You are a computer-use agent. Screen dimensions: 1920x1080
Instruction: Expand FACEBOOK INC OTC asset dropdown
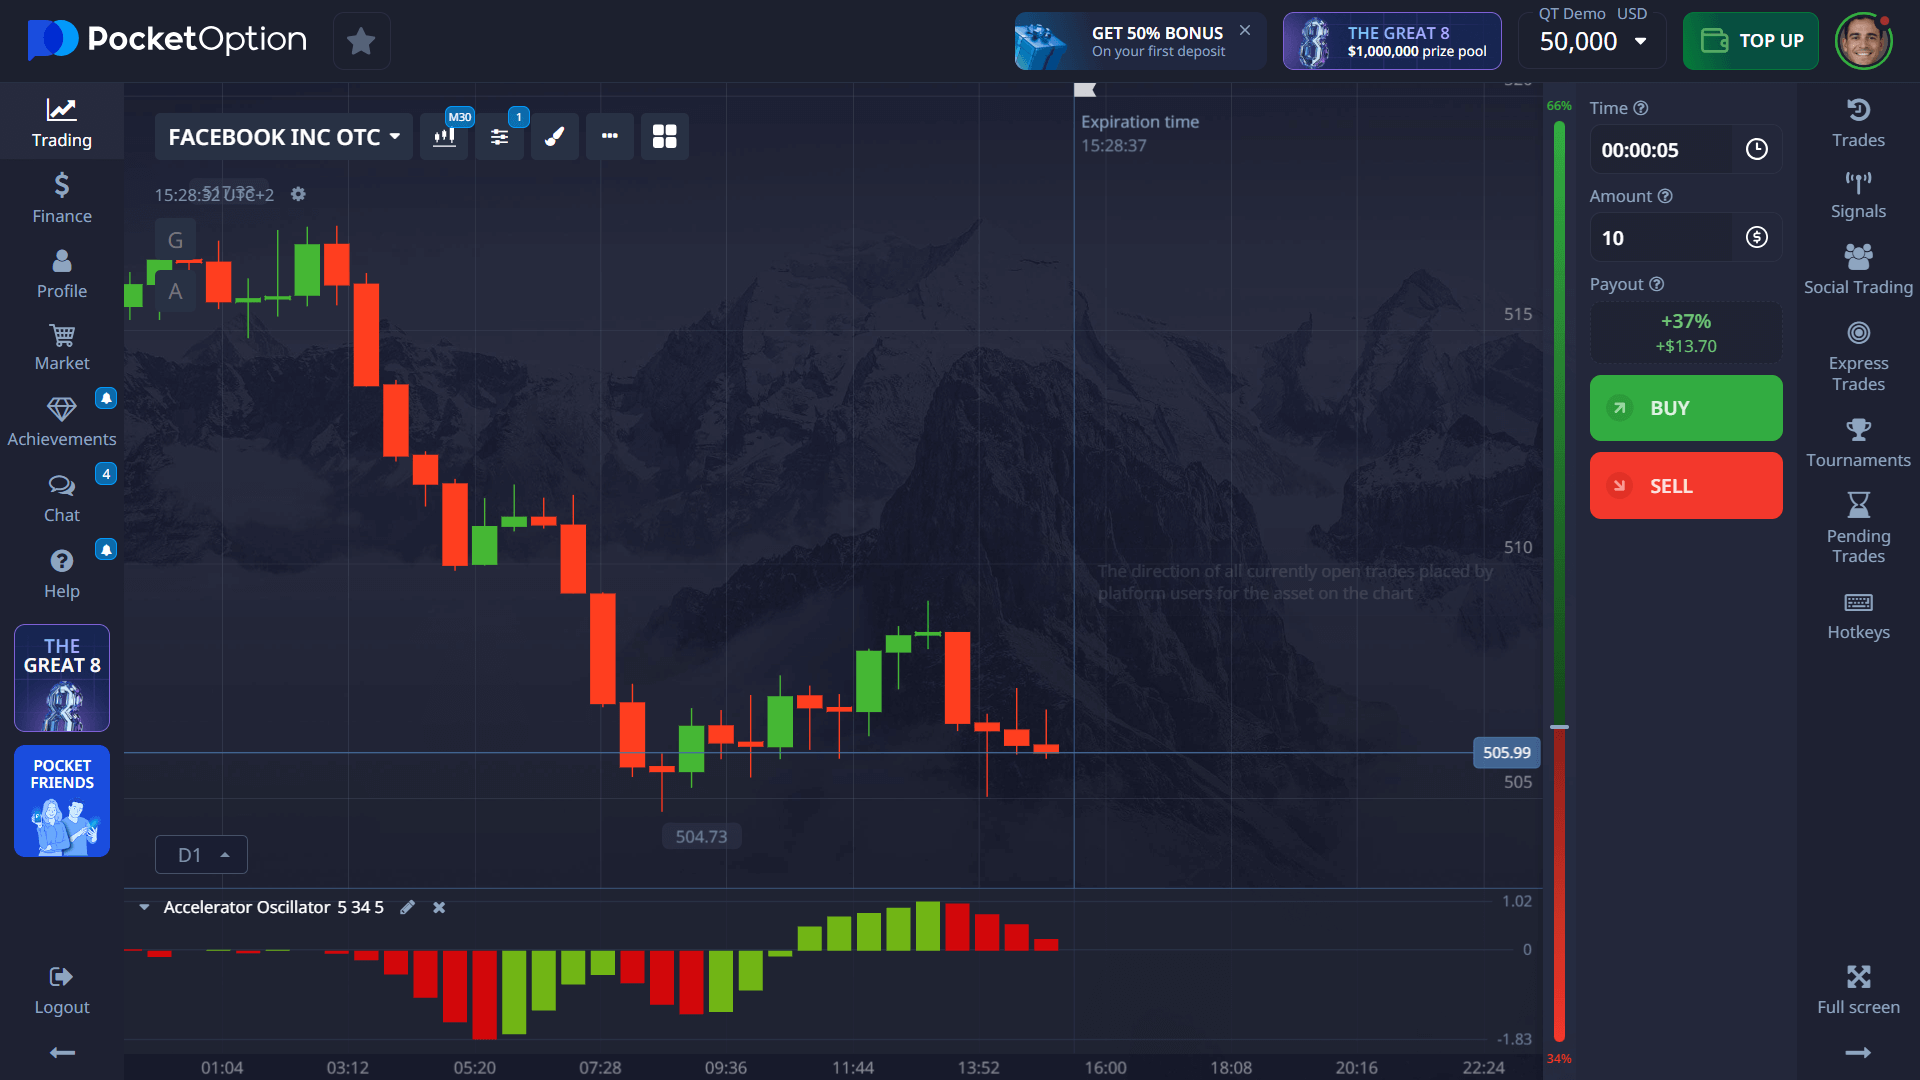coord(283,137)
